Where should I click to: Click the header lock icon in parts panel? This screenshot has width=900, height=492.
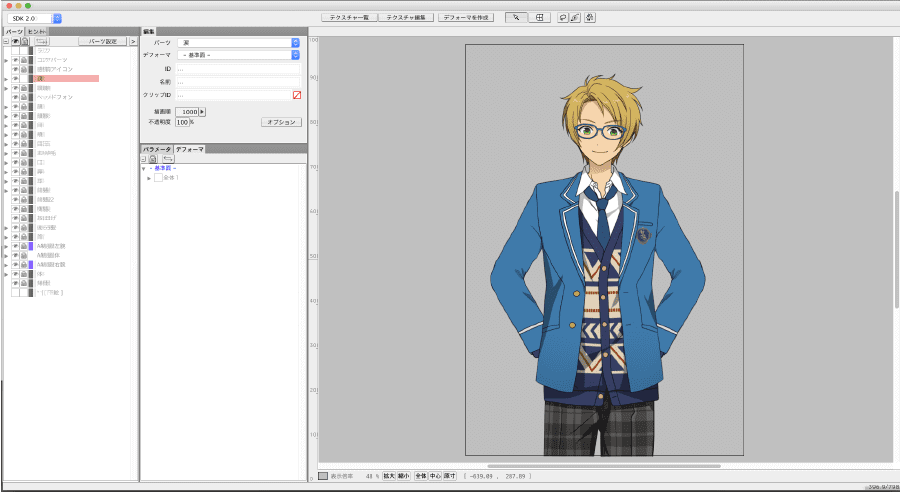(25, 41)
